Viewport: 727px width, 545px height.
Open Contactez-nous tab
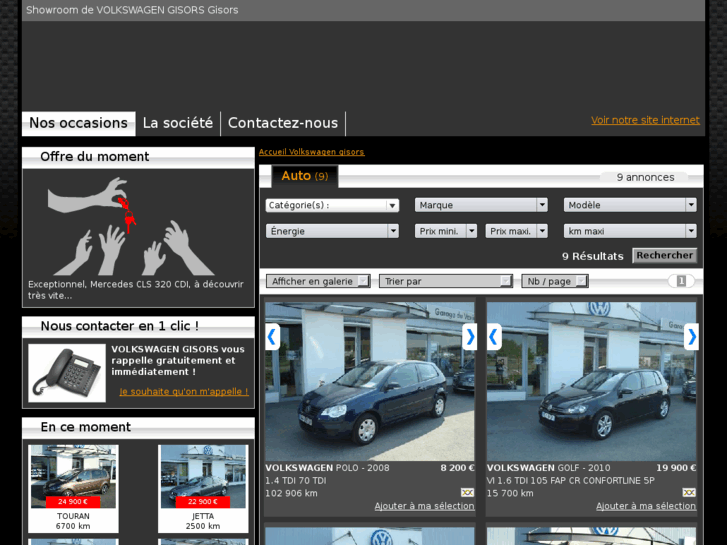pyautogui.click(x=283, y=123)
